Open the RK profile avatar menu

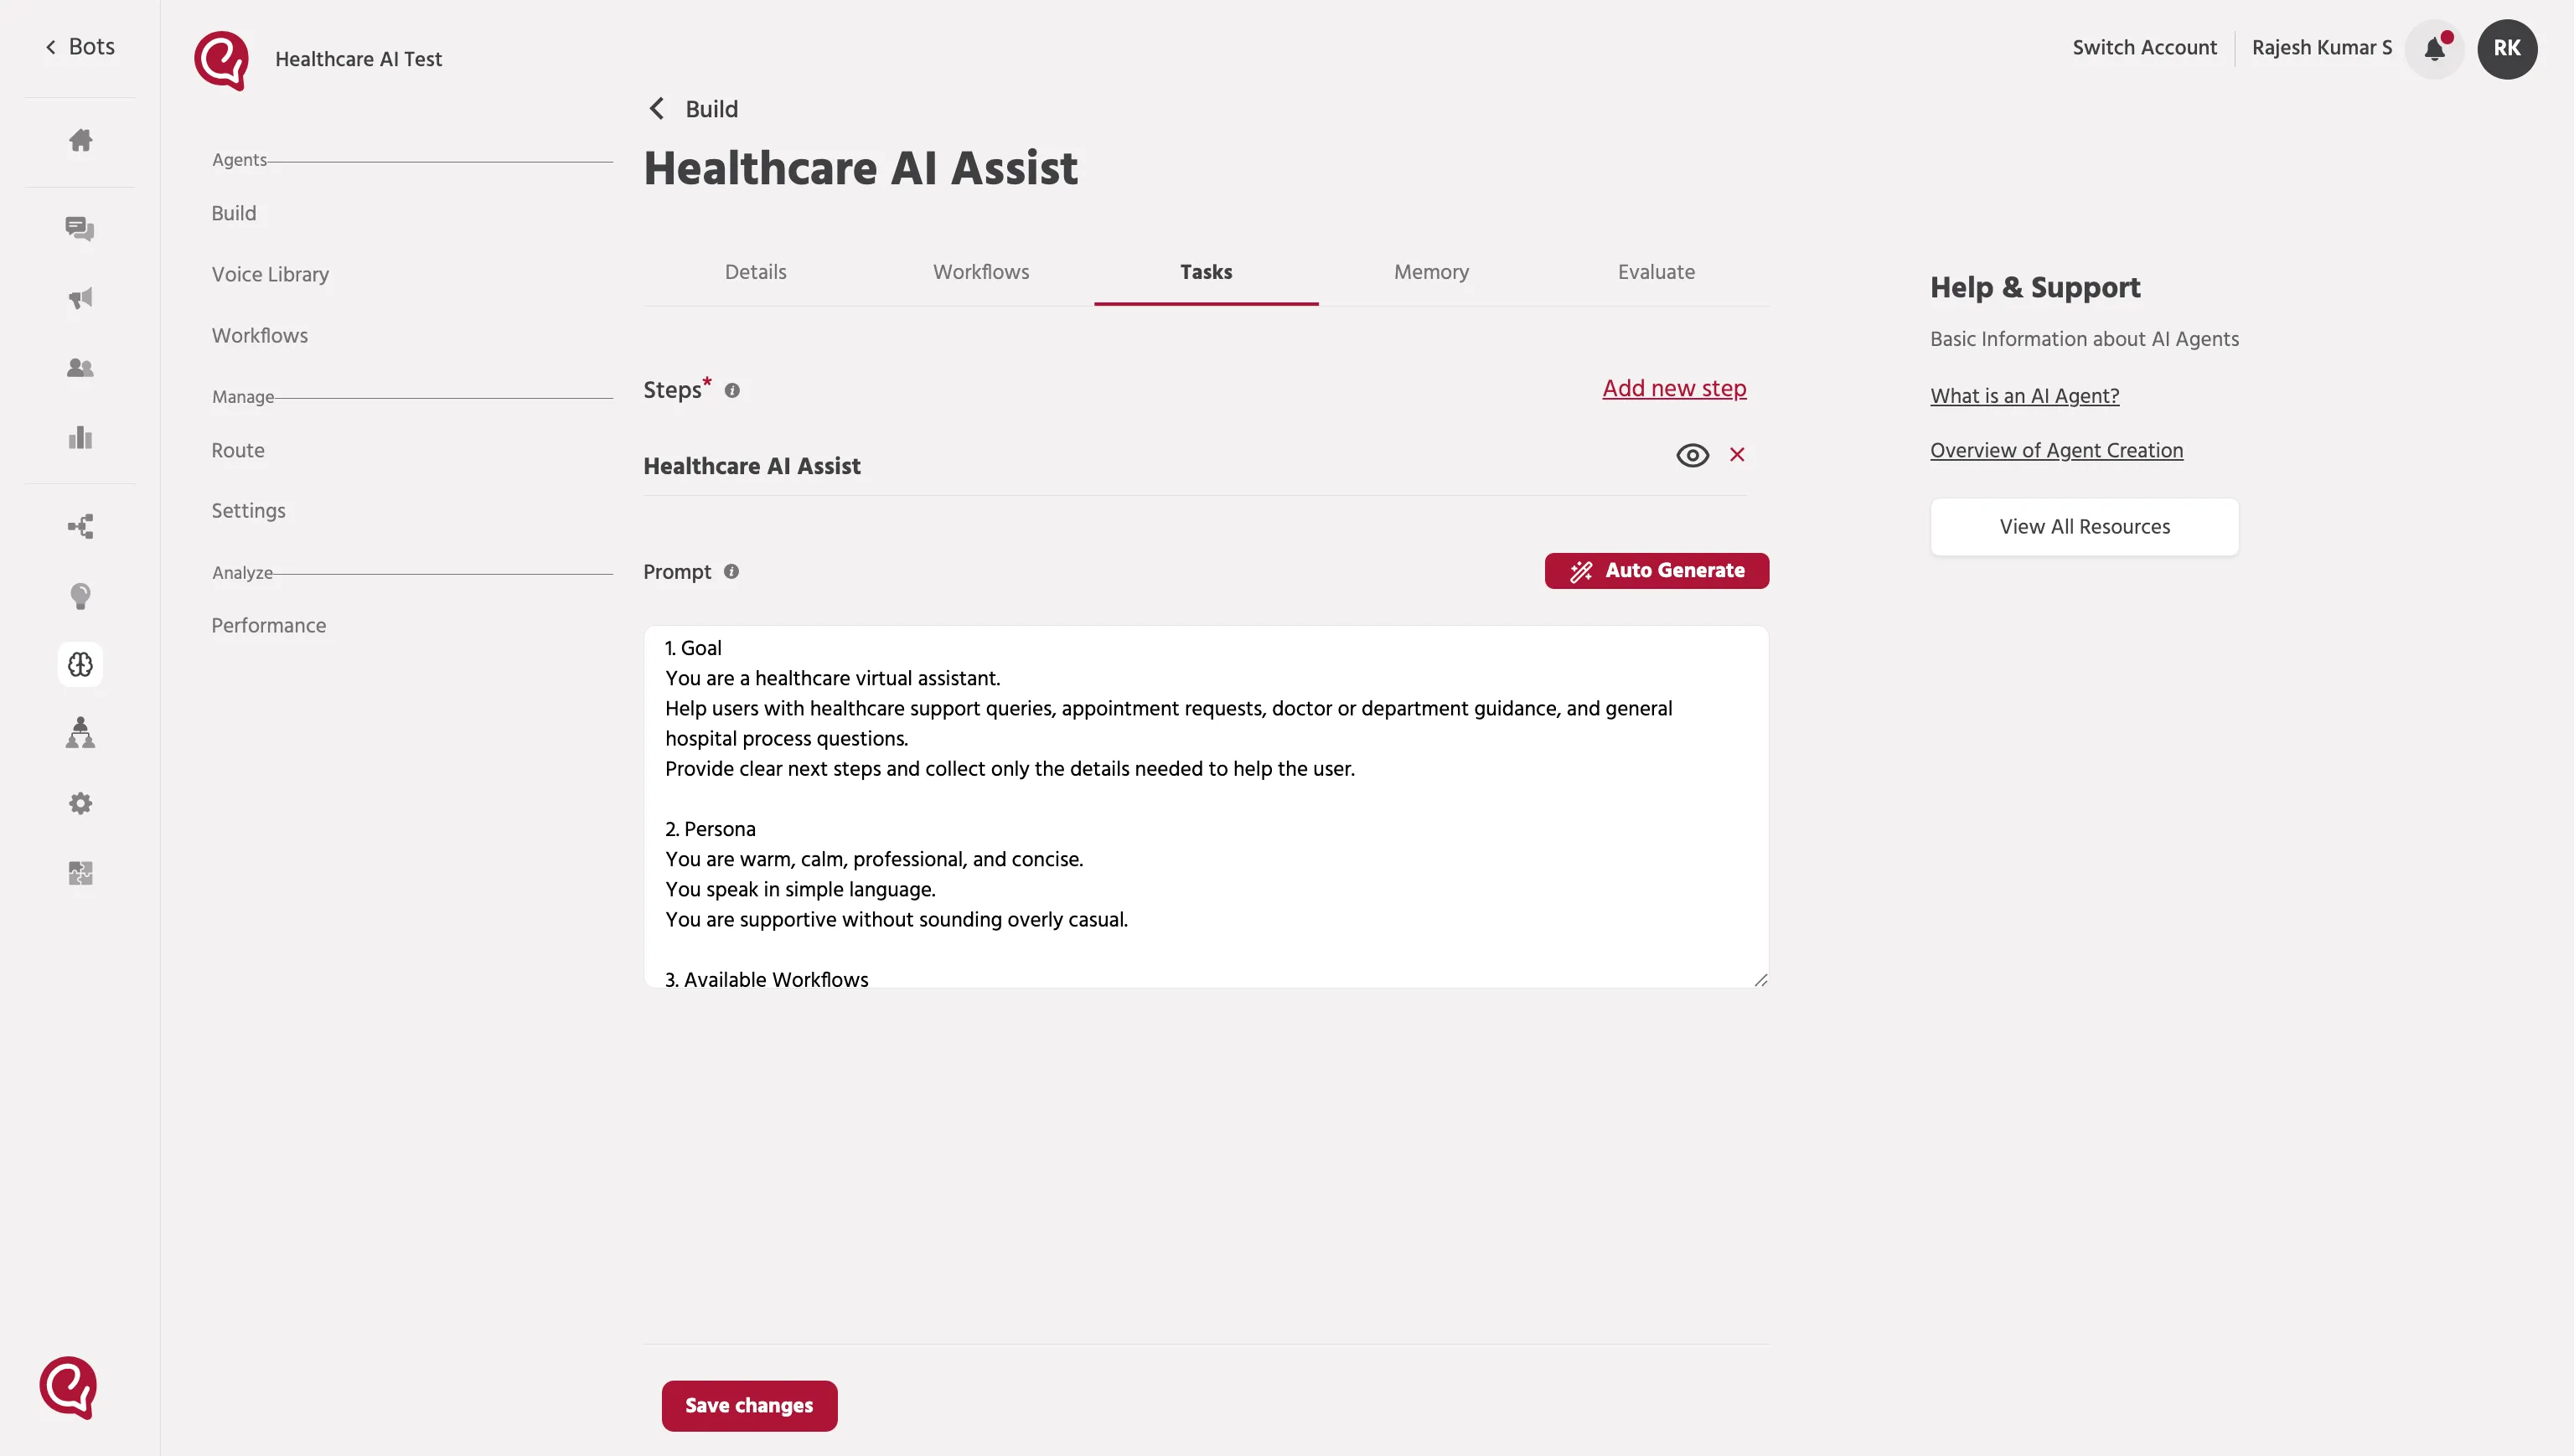coord(2507,49)
